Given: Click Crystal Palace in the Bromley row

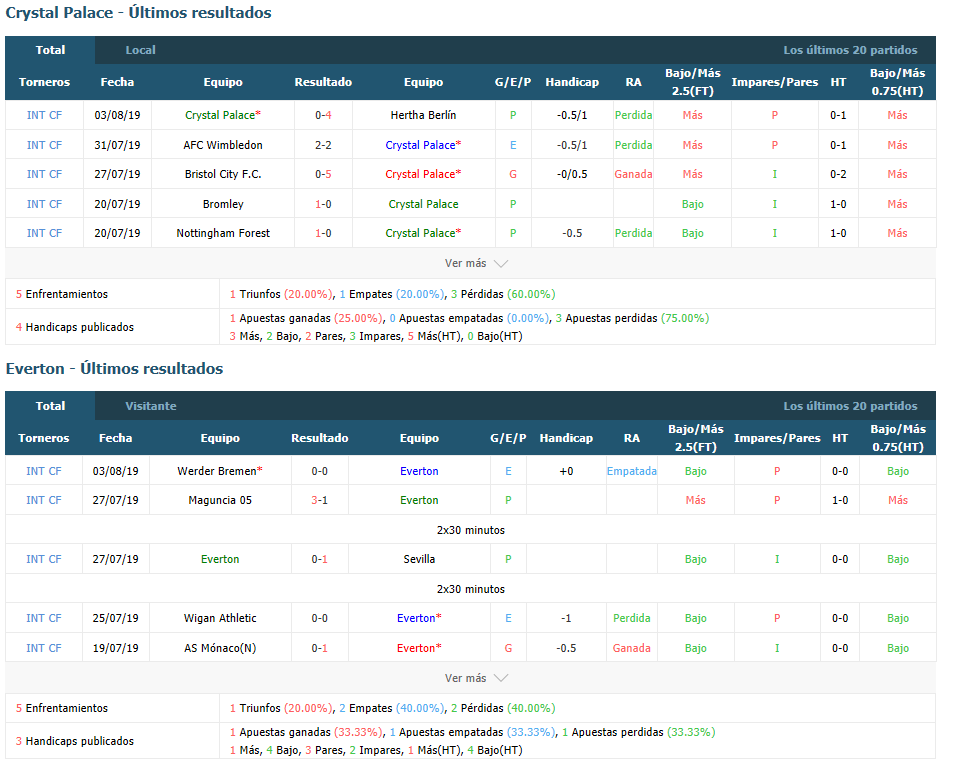Looking at the screenshot, I should coord(423,204).
